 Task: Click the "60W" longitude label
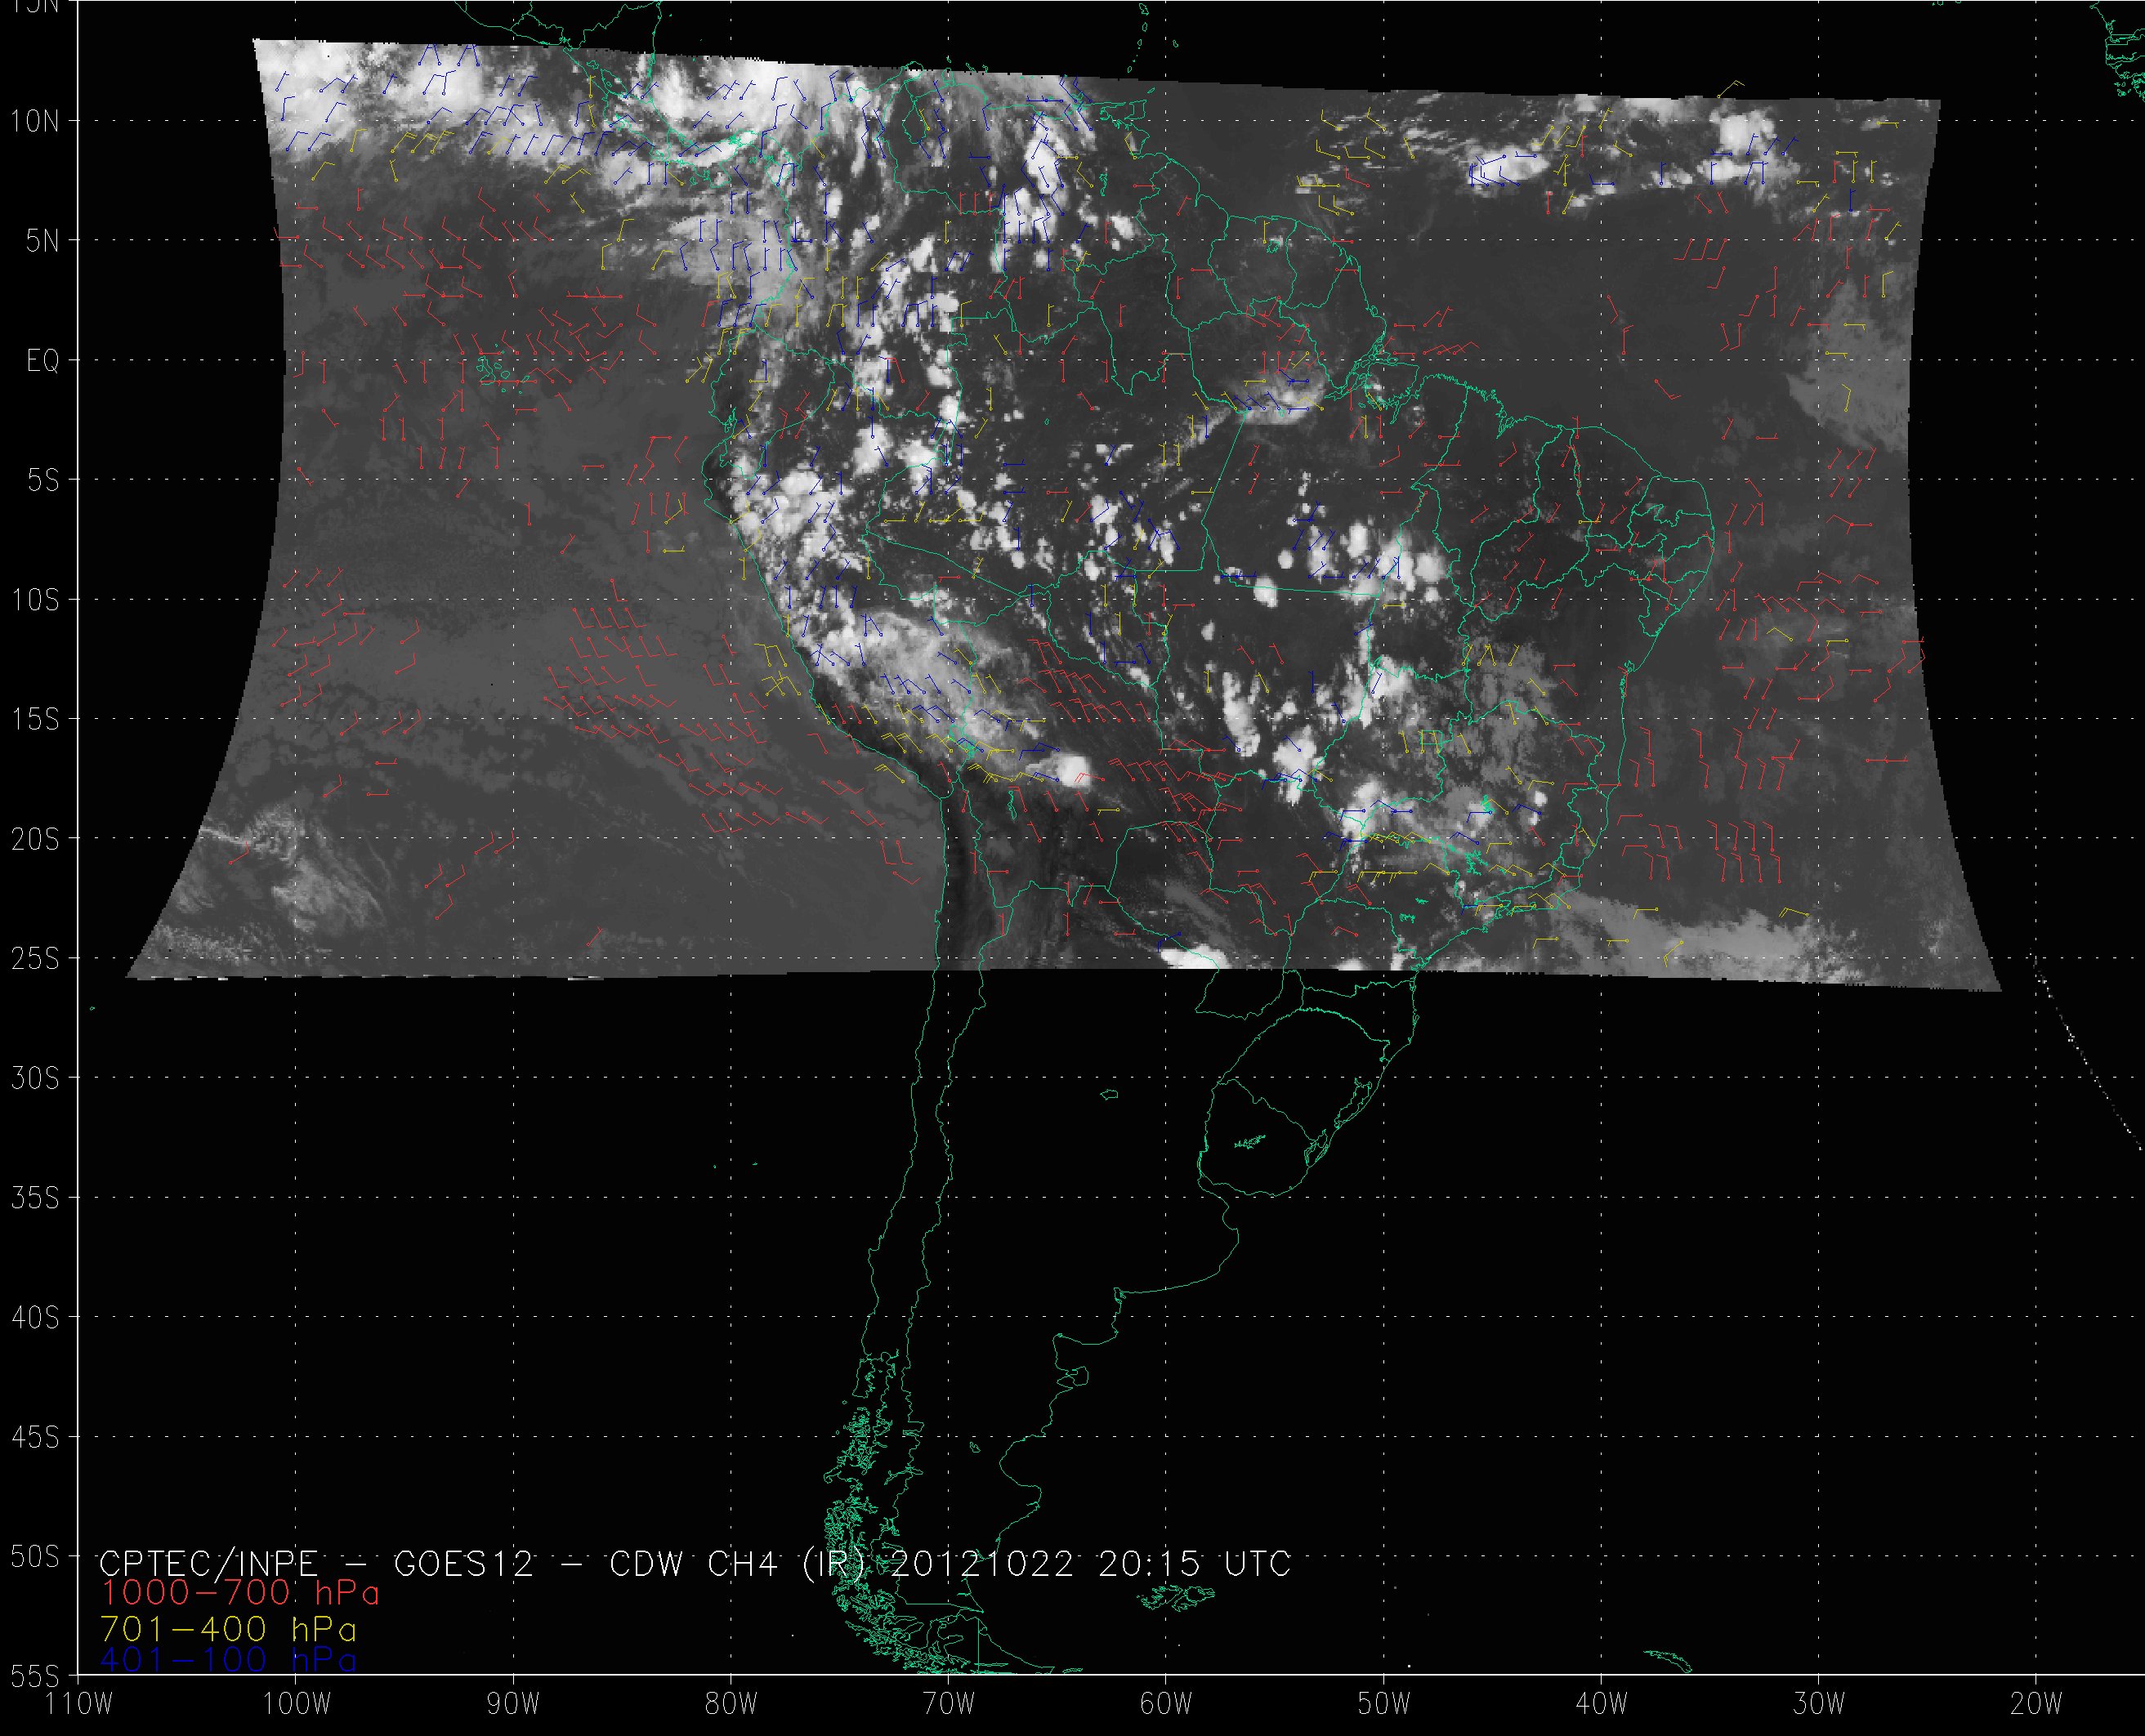1166,1704
